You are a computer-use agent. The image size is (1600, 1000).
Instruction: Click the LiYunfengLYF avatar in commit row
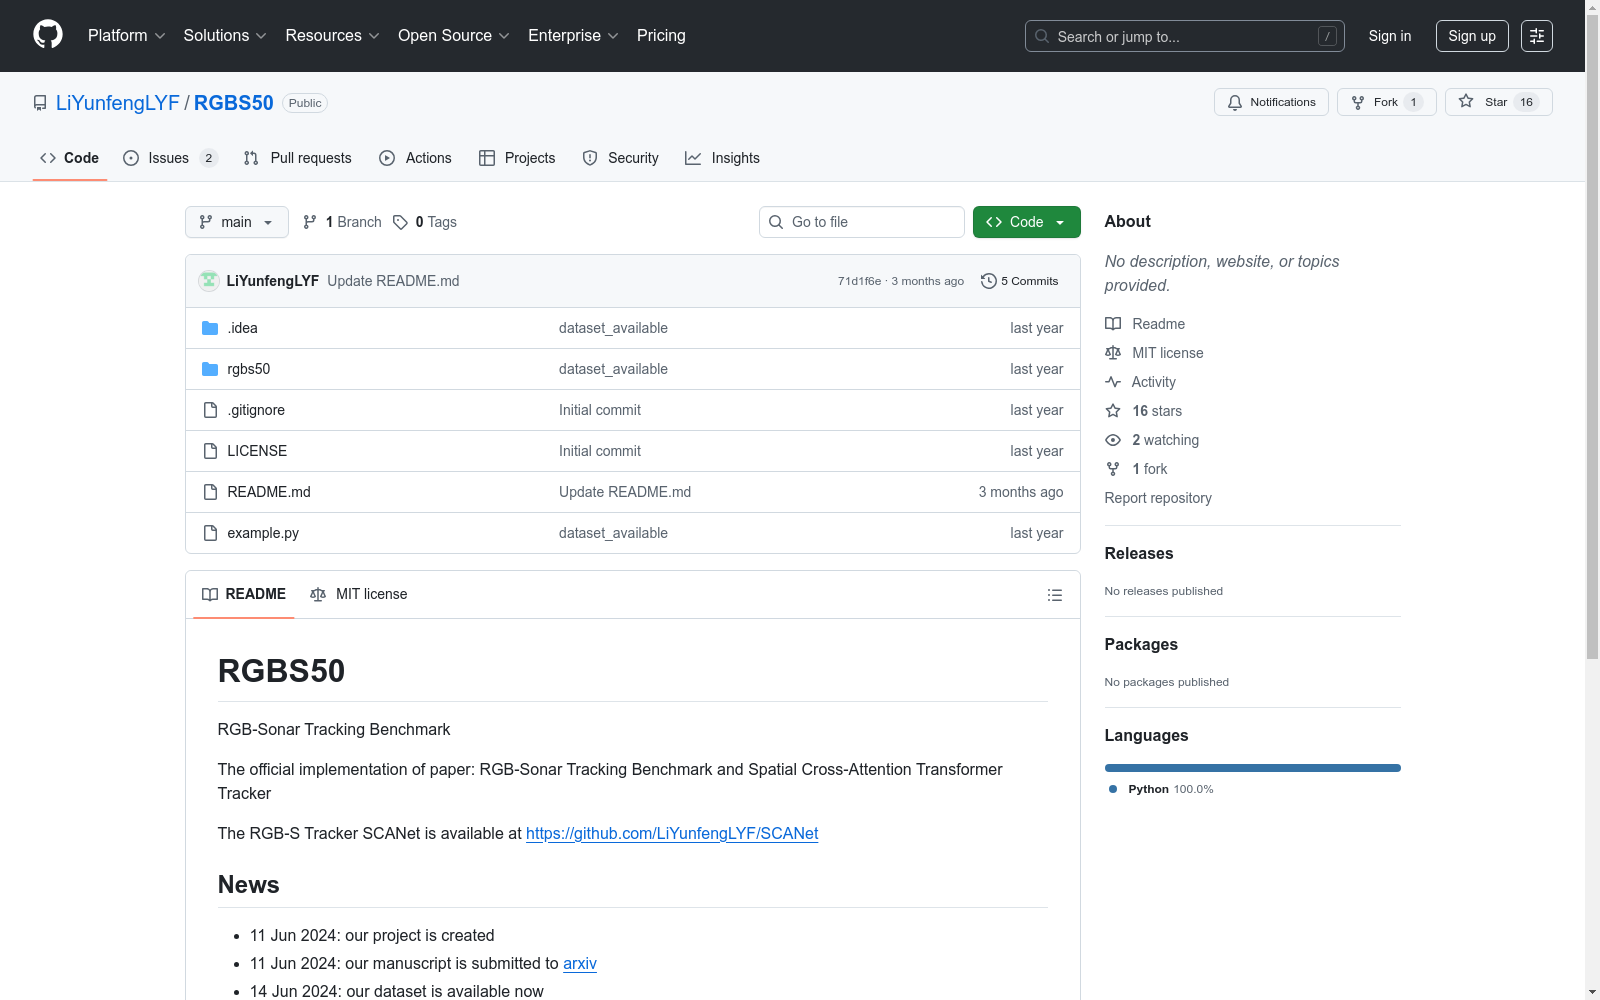point(209,281)
